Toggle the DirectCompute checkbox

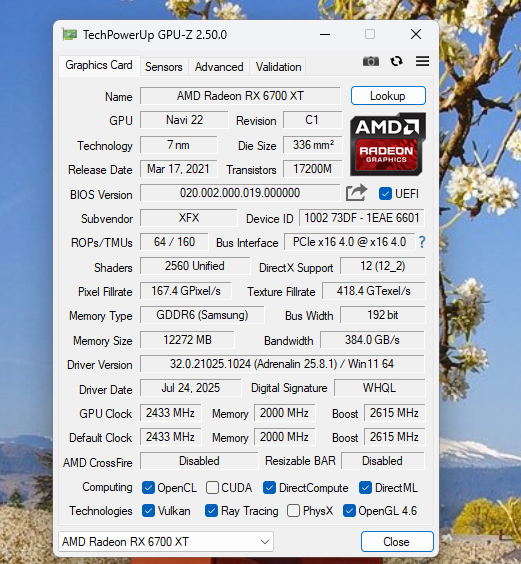[269, 488]
